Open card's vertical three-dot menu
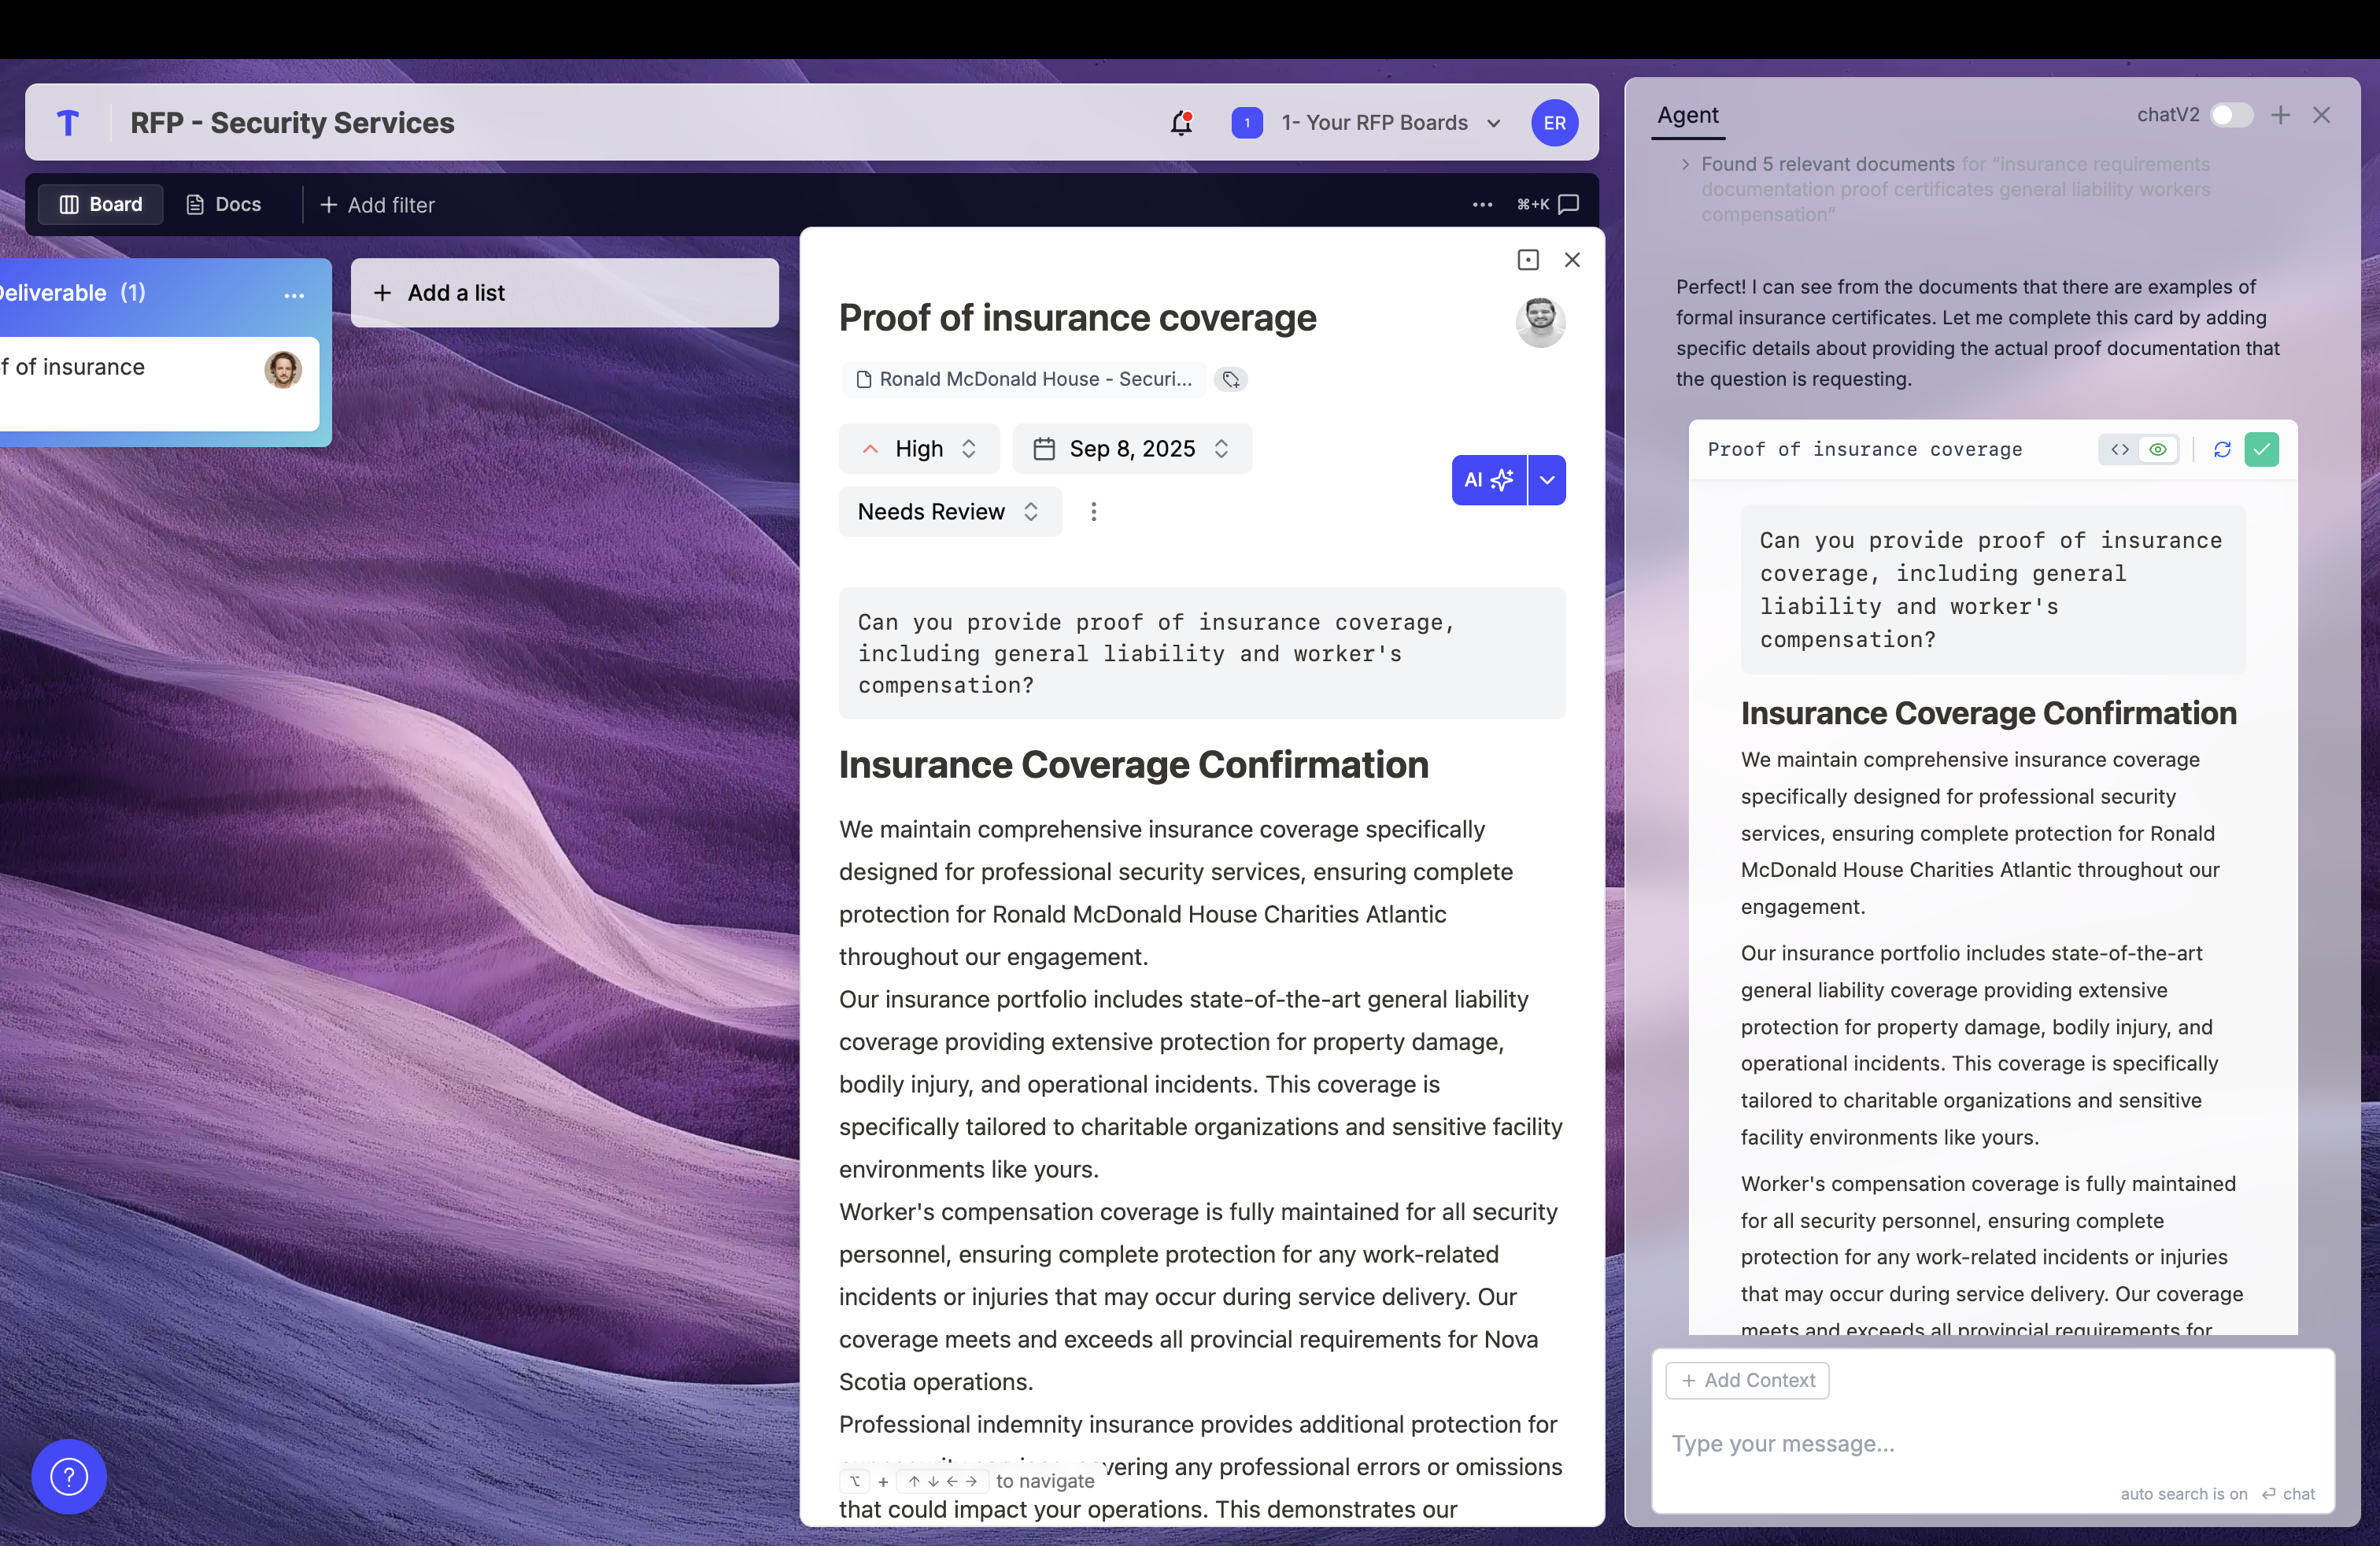 [x=1093, y=512]
